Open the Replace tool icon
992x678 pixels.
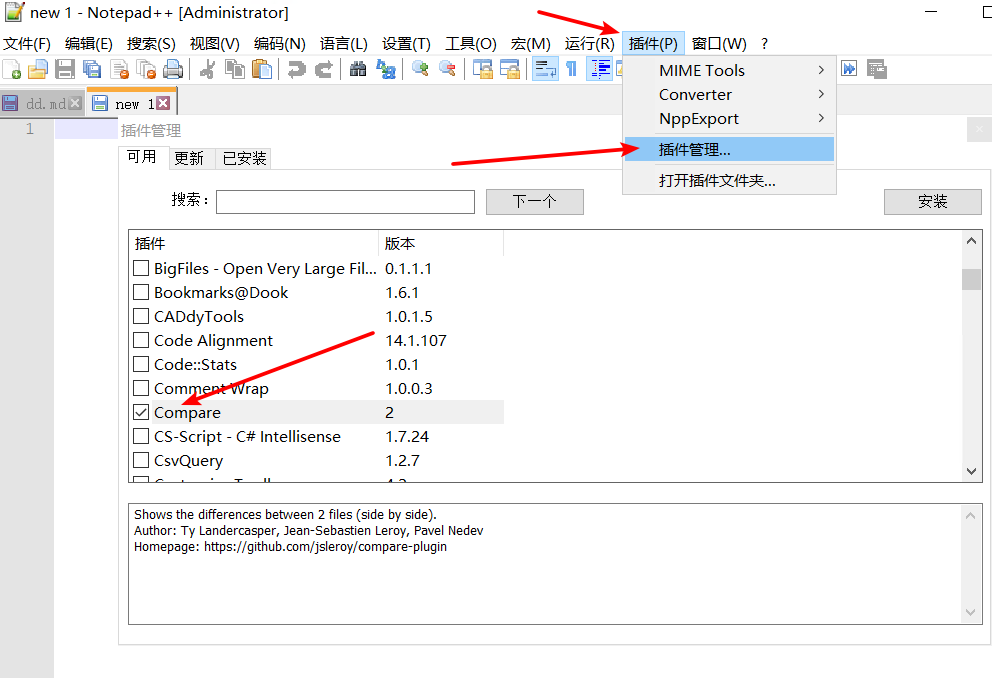point(385,69)
